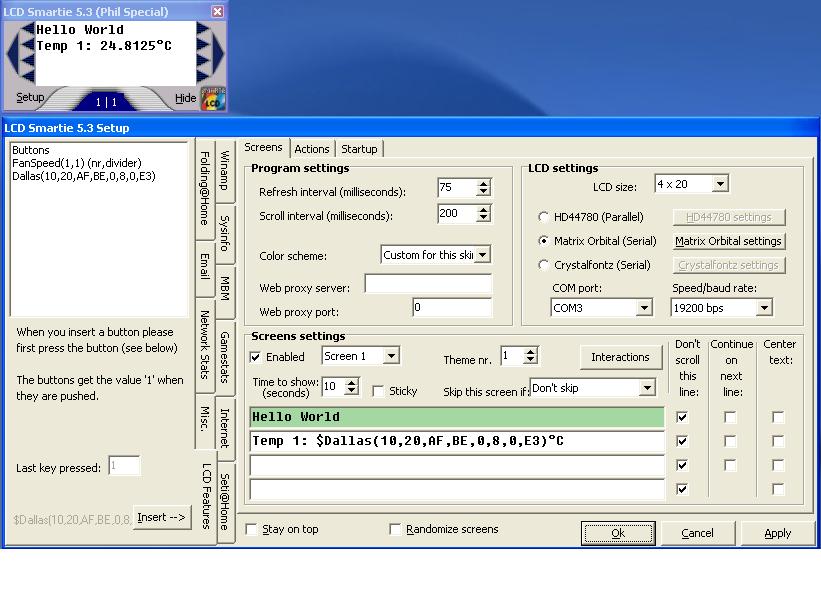
Task: Open the Interactions dialog button
Action: (620, 357)
